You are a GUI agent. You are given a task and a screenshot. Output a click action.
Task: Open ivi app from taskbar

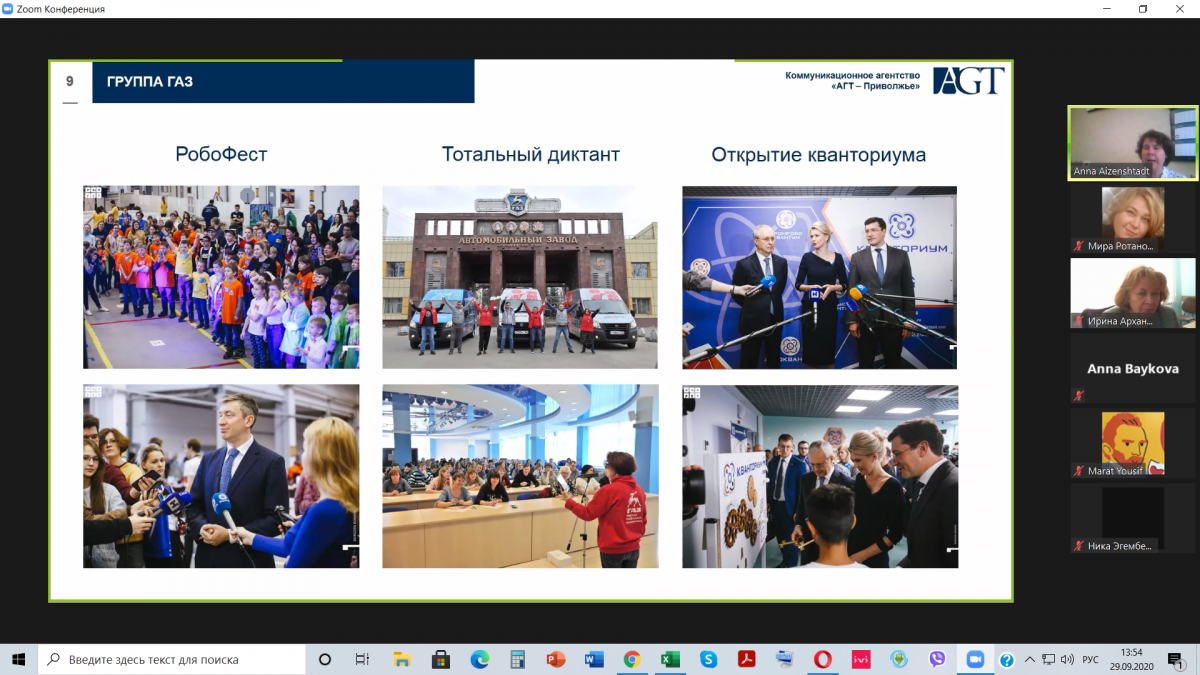[860, 659]
